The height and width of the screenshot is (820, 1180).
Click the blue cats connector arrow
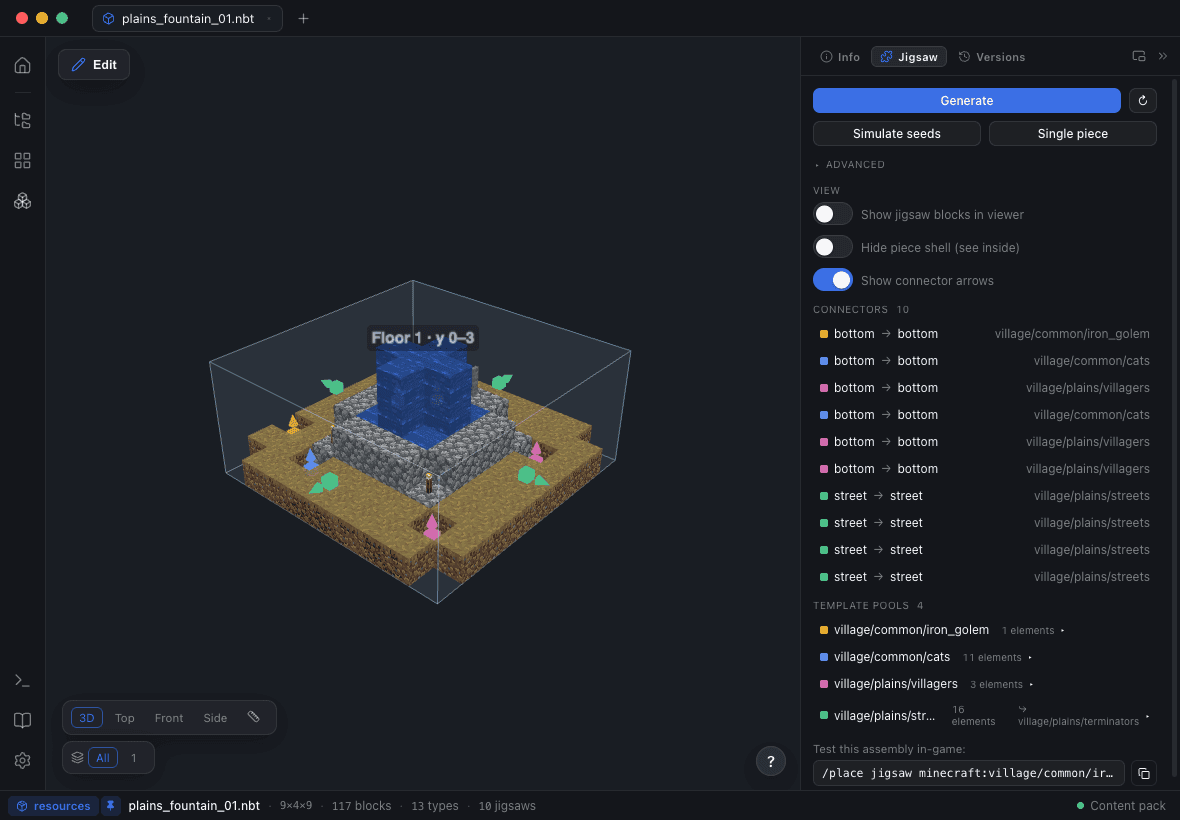point(310,459)
